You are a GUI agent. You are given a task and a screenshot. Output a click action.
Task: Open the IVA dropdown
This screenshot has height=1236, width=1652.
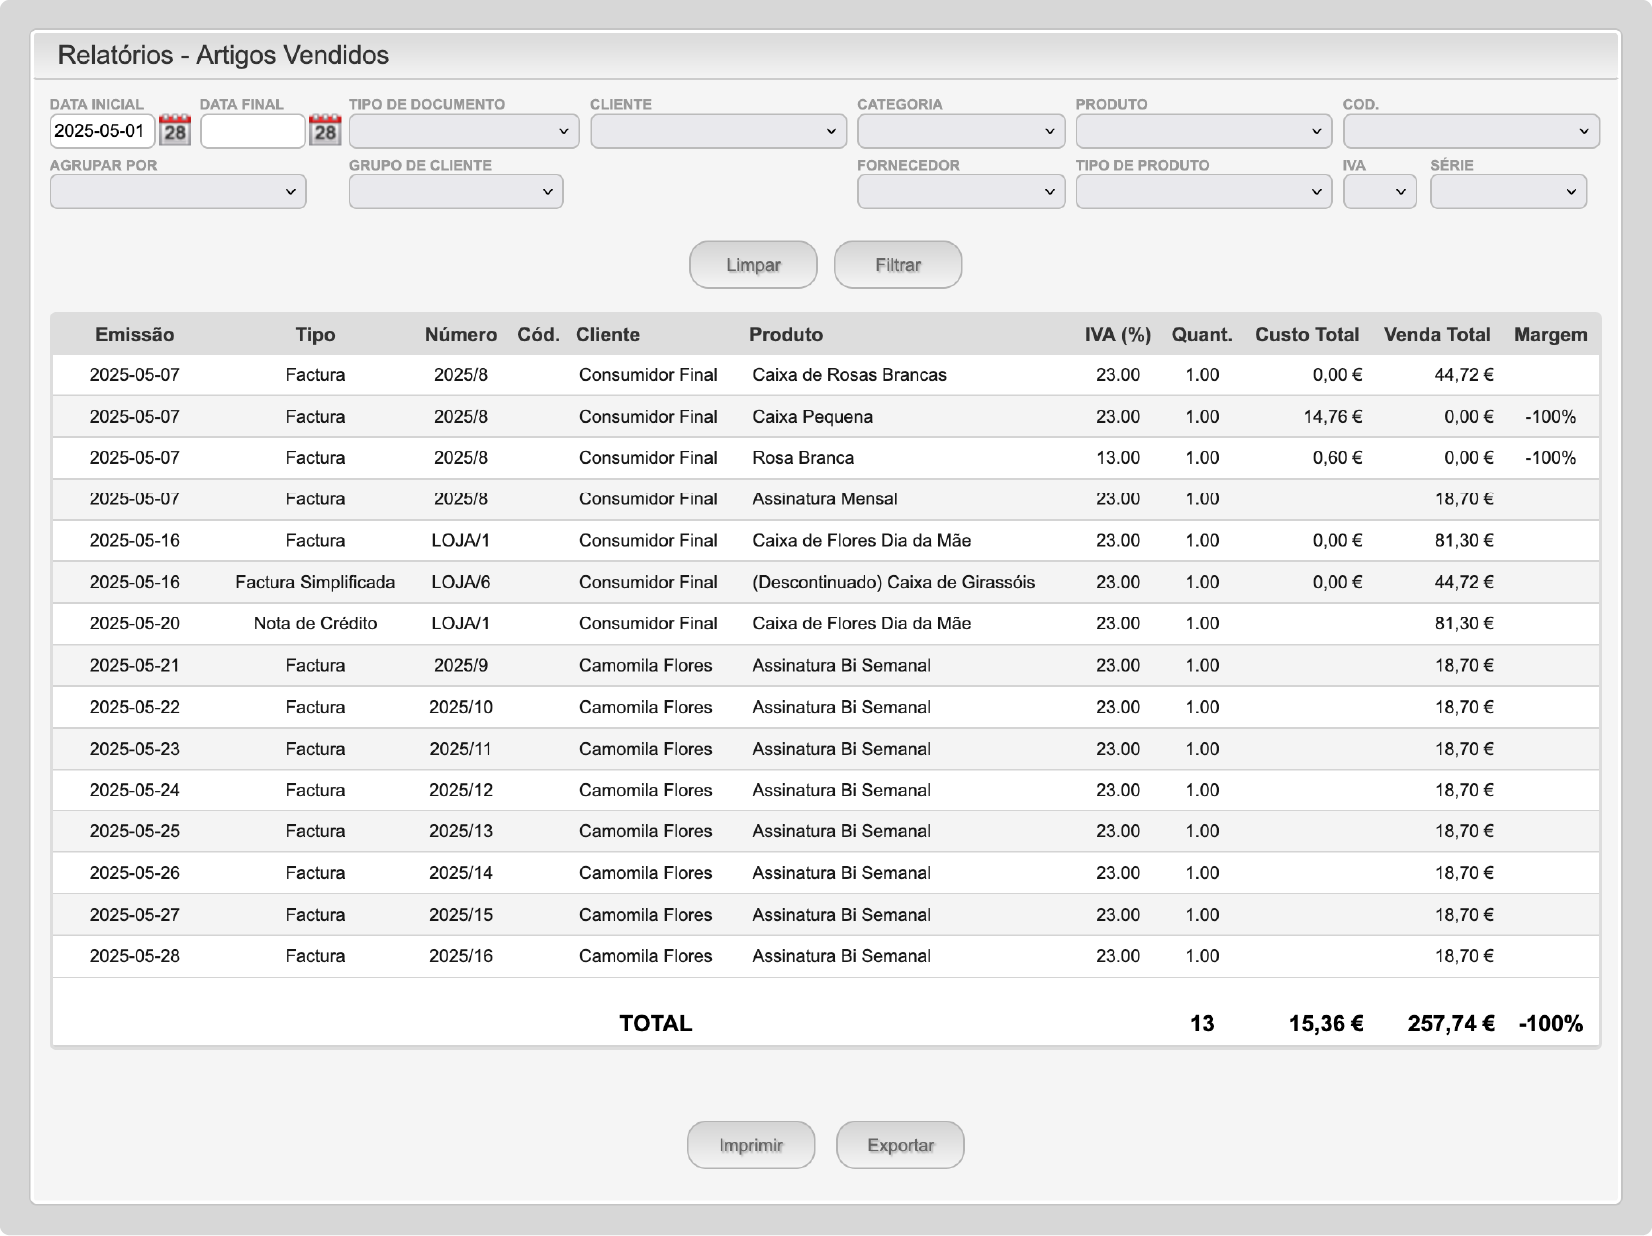1379,192
